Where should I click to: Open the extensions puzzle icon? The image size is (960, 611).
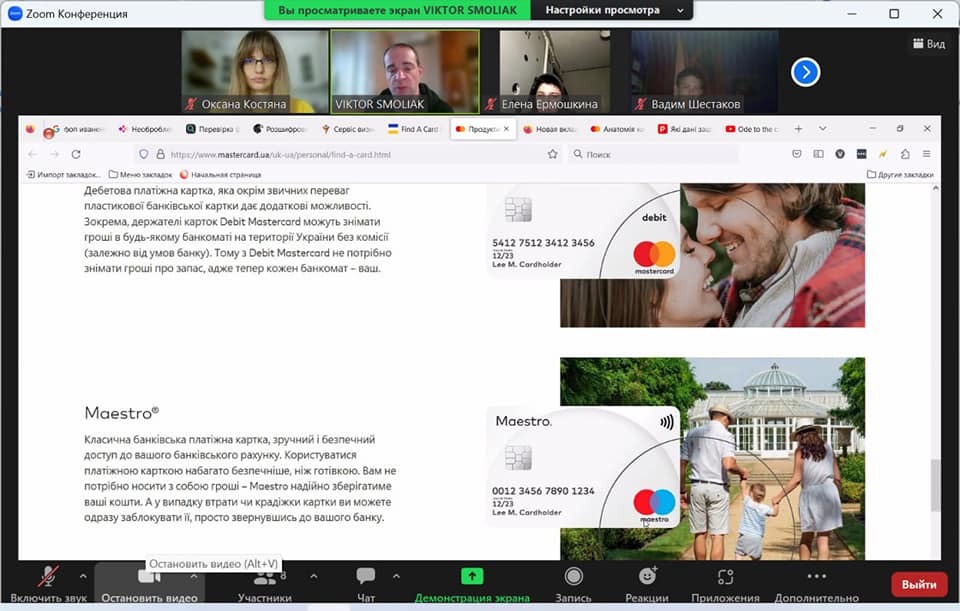pos(905,154)
